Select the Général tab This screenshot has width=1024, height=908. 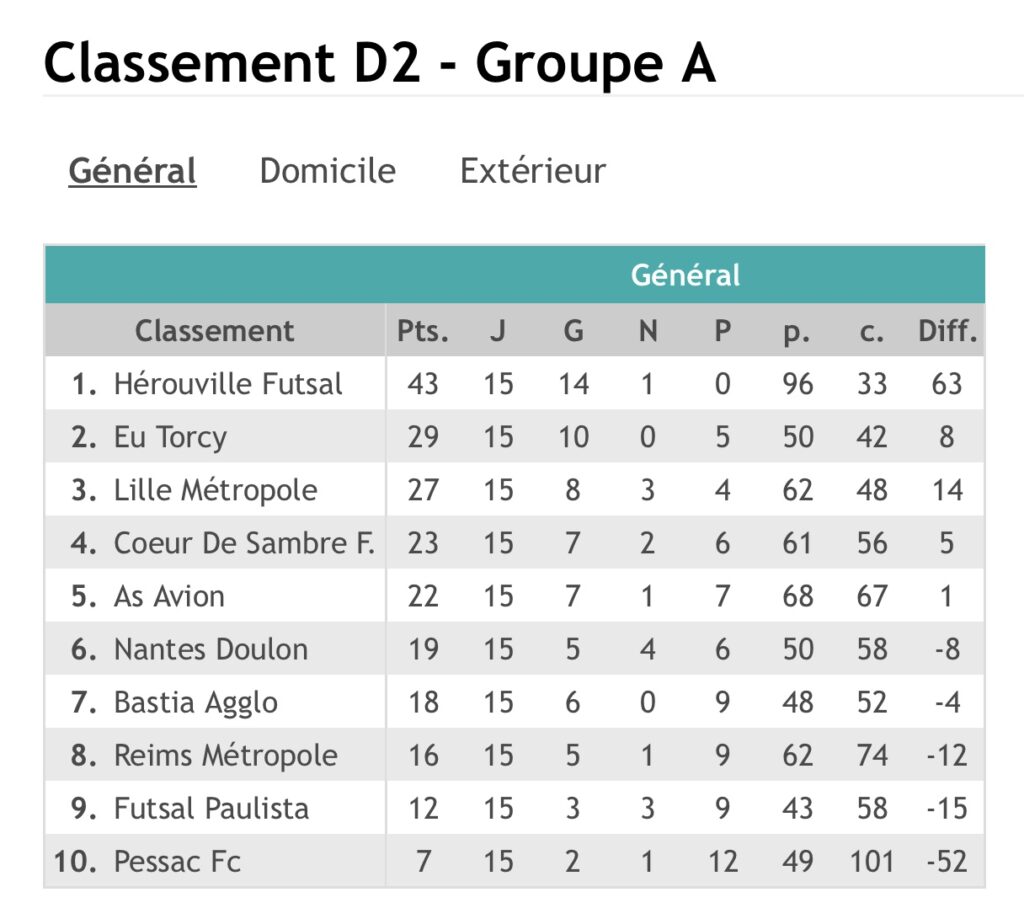tap(133, 171)
